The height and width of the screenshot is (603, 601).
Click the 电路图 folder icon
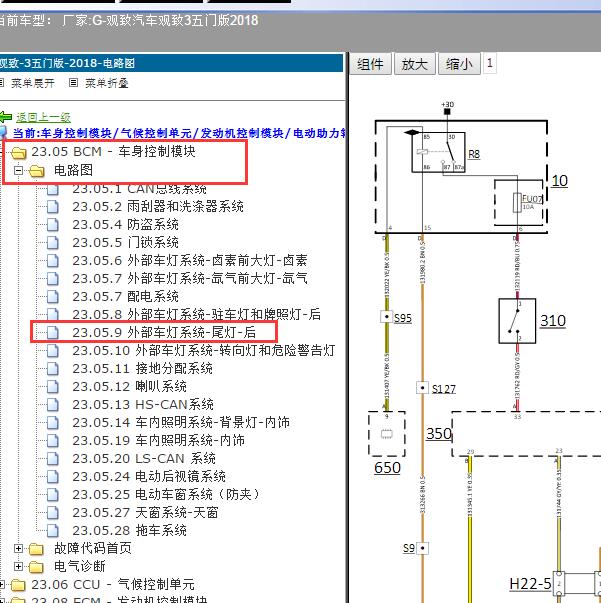pos(37,170)
